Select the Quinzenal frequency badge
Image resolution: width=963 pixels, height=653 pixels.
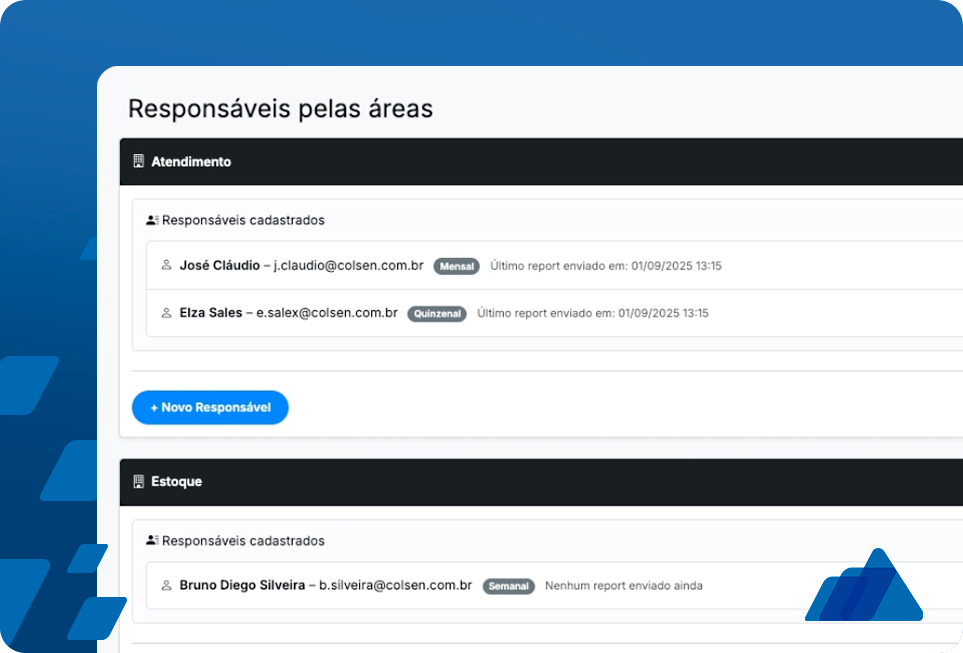(x=437, y=314)
